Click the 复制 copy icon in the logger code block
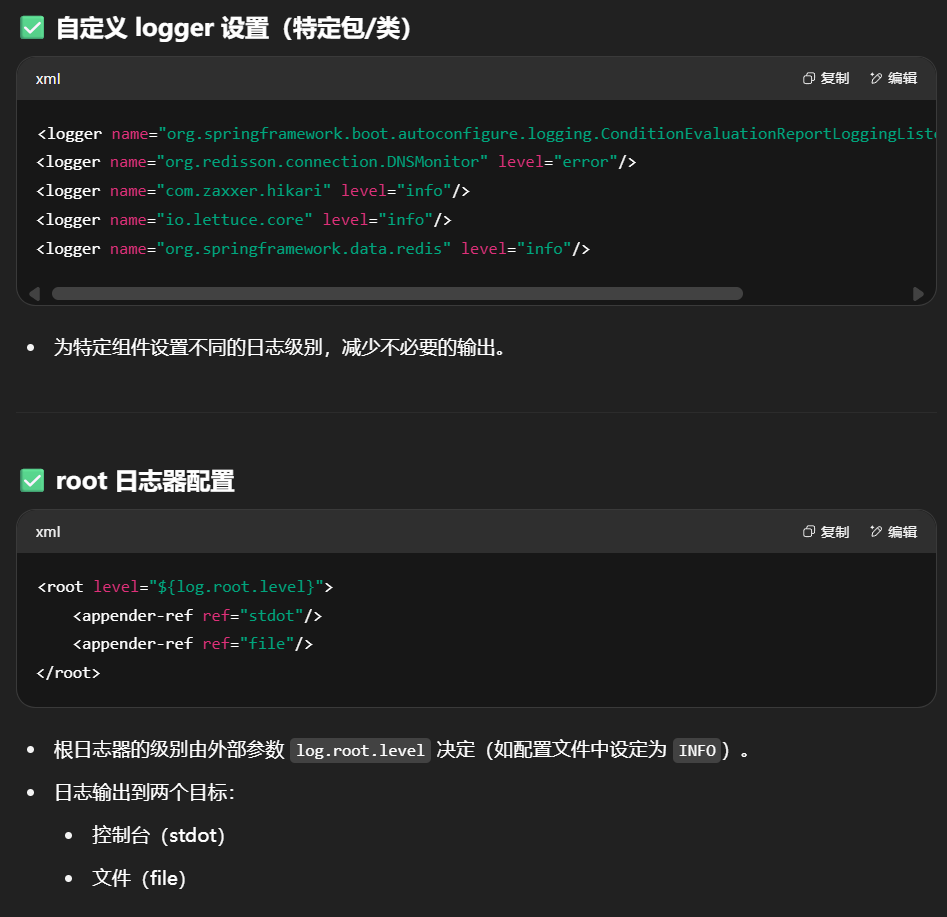 810,79
